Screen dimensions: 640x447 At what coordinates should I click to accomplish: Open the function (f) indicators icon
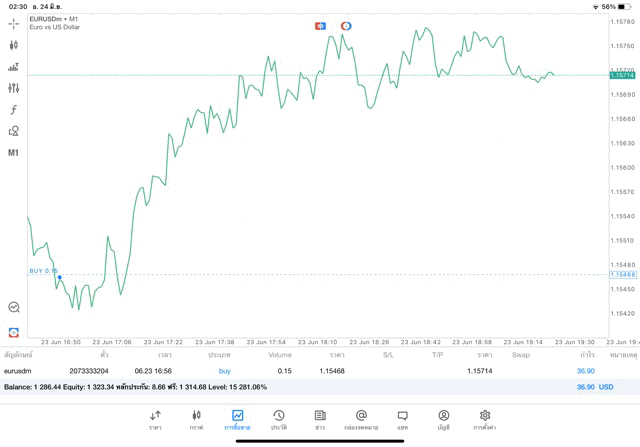(x=14, y=109)
